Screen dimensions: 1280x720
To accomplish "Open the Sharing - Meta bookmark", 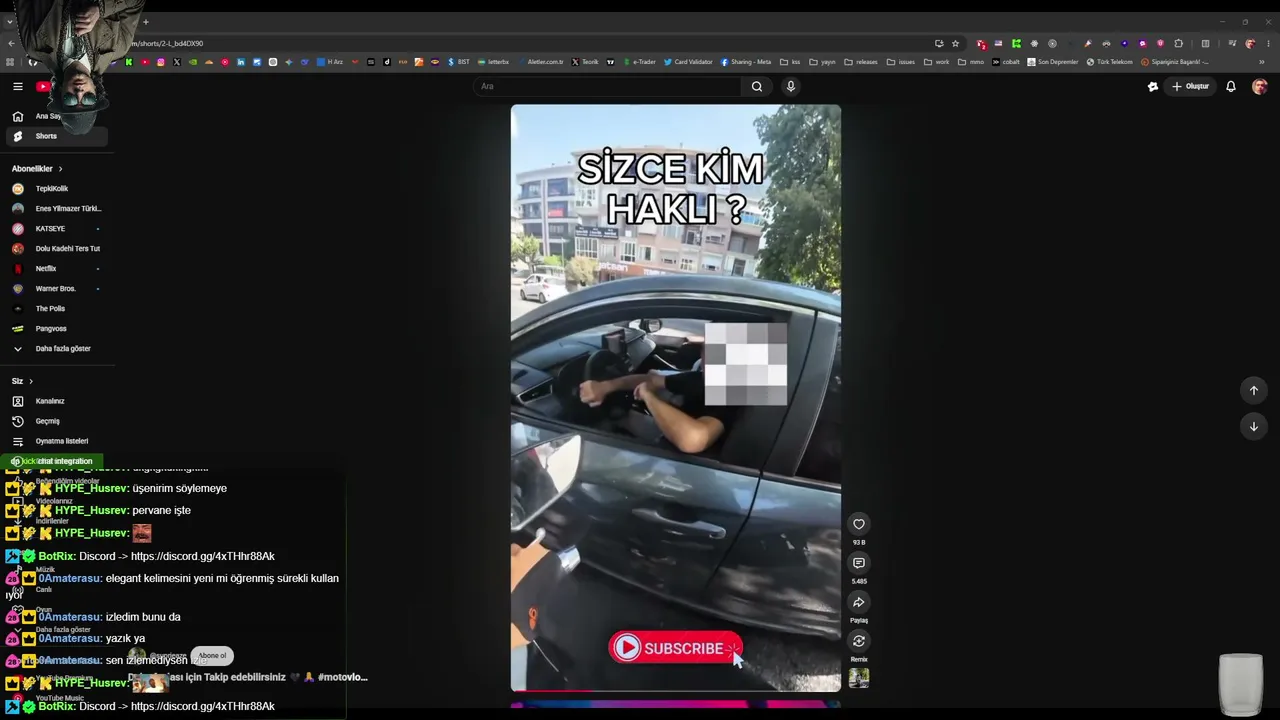I will (746, 62).
